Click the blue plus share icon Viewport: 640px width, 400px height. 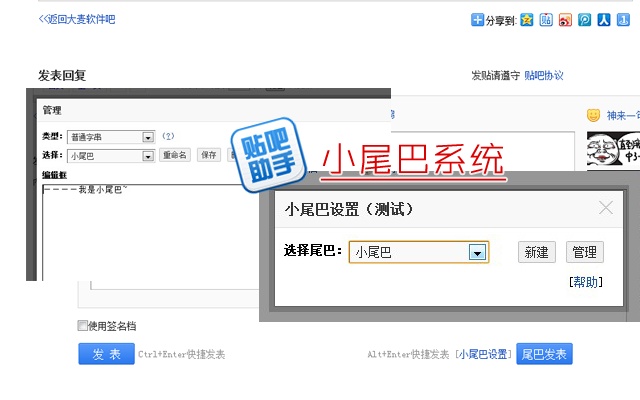[x=477, y=20]
